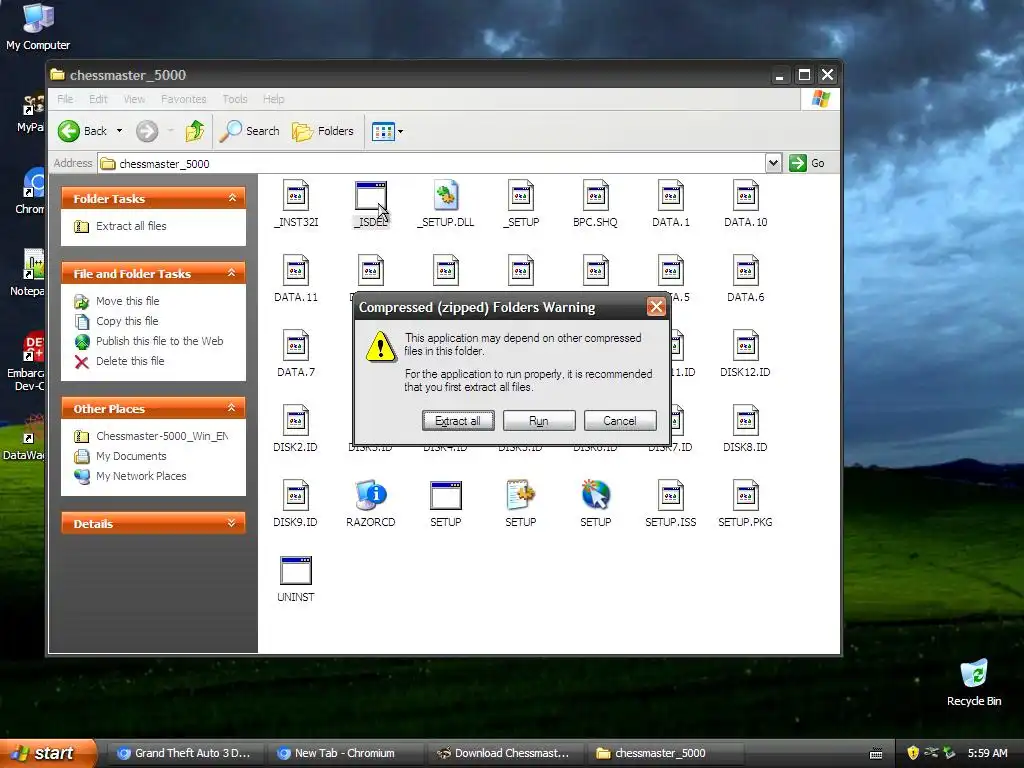1024x768 pixels.
Task: Open the Back history dropdown arrow
Action: [x=120, y=131]
